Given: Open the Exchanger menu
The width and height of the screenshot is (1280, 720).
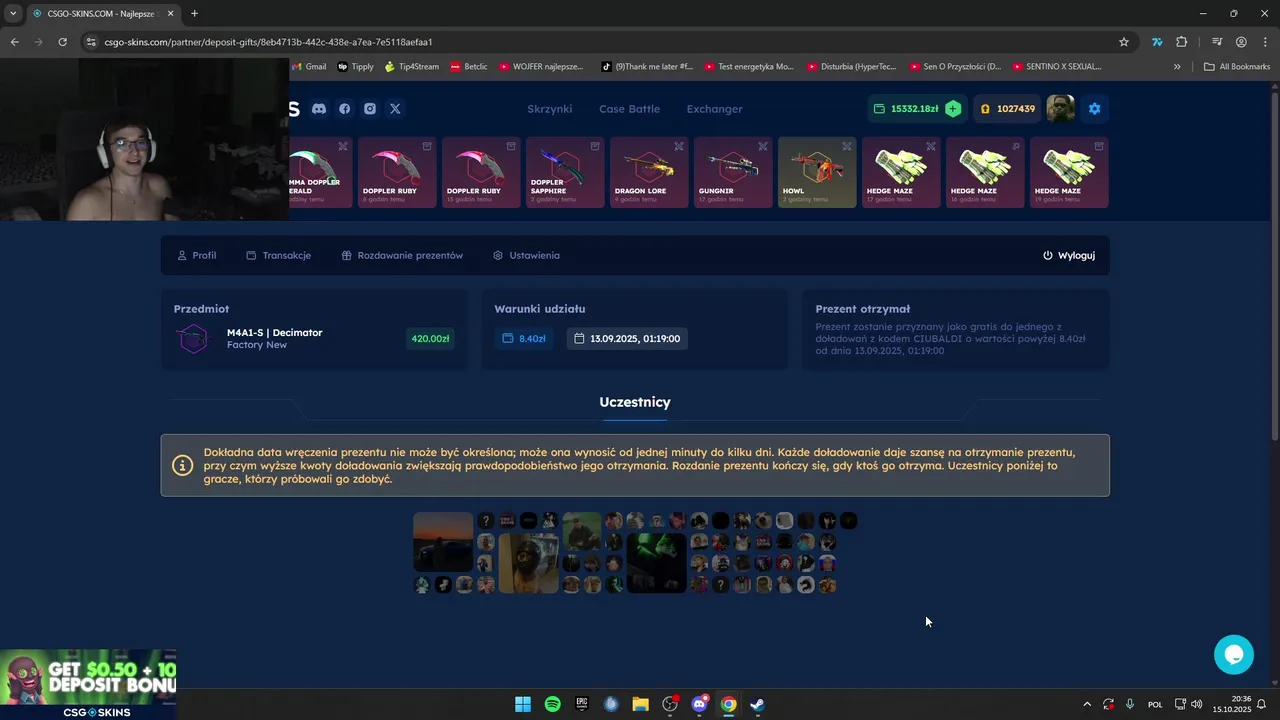Looking at the screenshot, I should tap(714, 109).
